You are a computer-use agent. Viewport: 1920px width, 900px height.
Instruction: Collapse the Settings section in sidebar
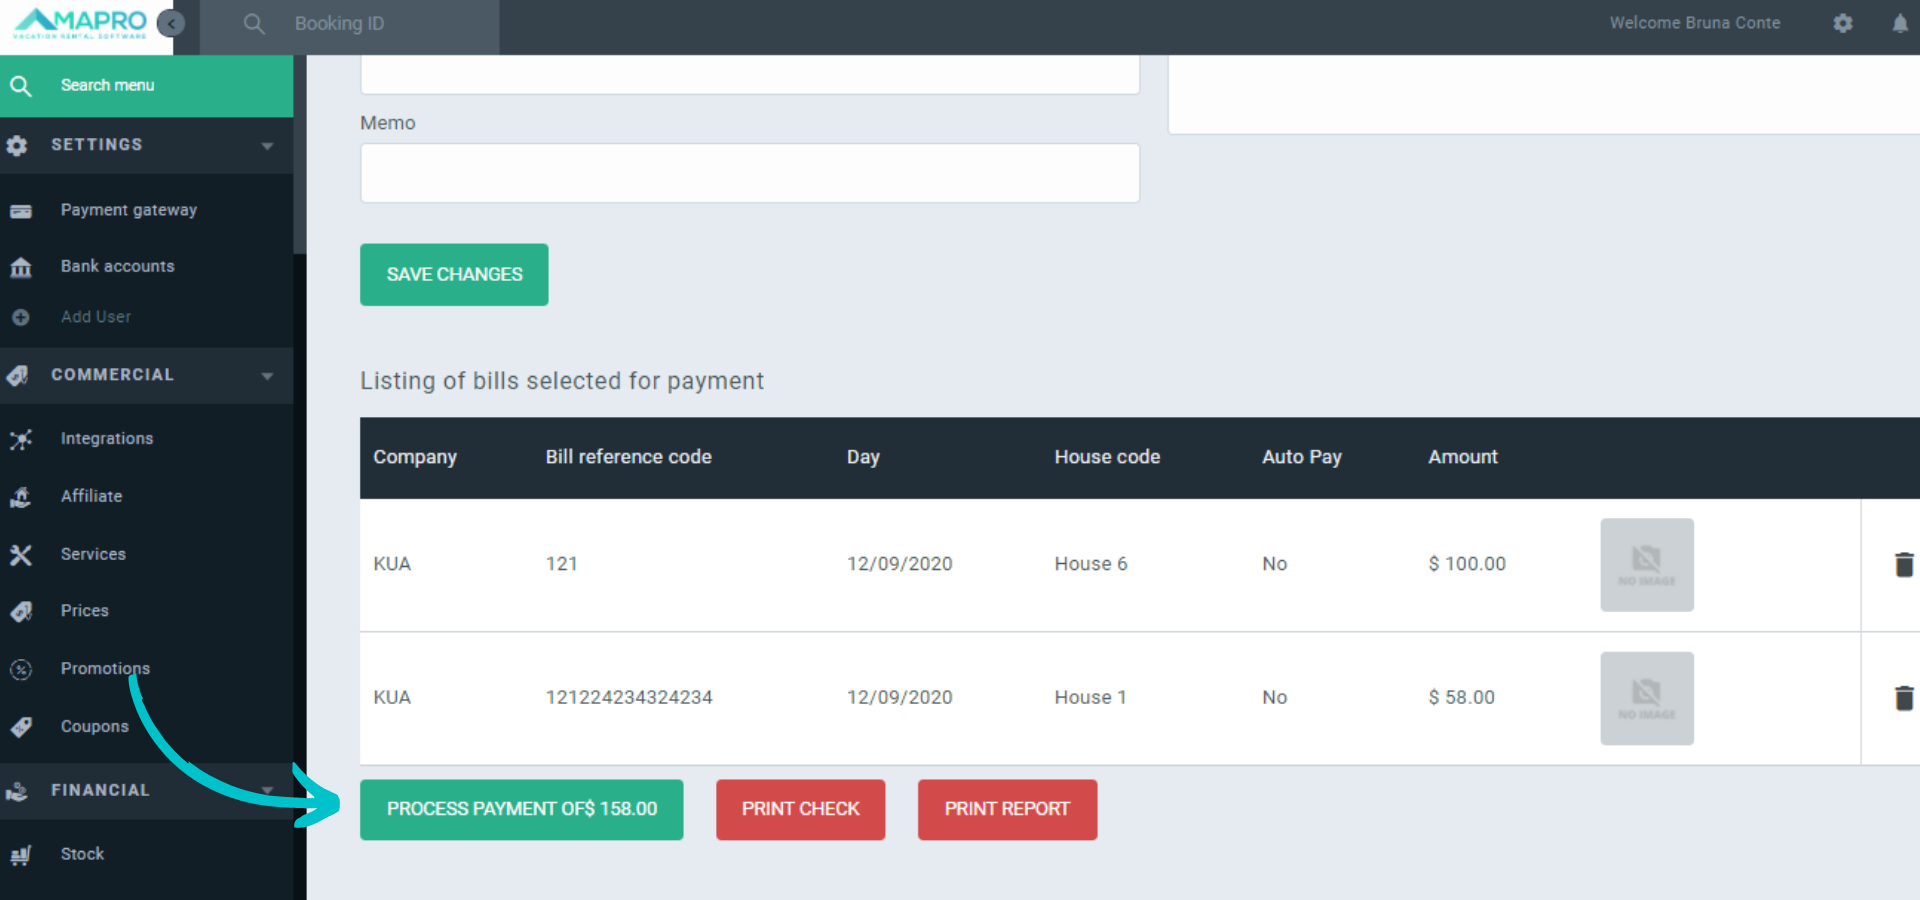point(267,146)
